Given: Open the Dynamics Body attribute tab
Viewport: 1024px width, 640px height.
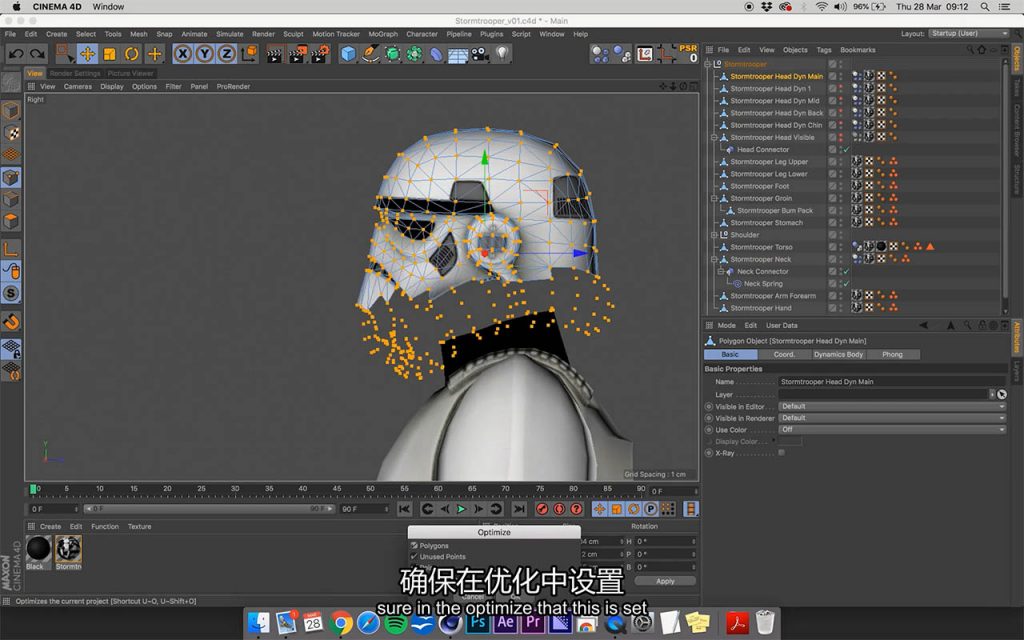Looking at the screenshot, I should 839,354.
